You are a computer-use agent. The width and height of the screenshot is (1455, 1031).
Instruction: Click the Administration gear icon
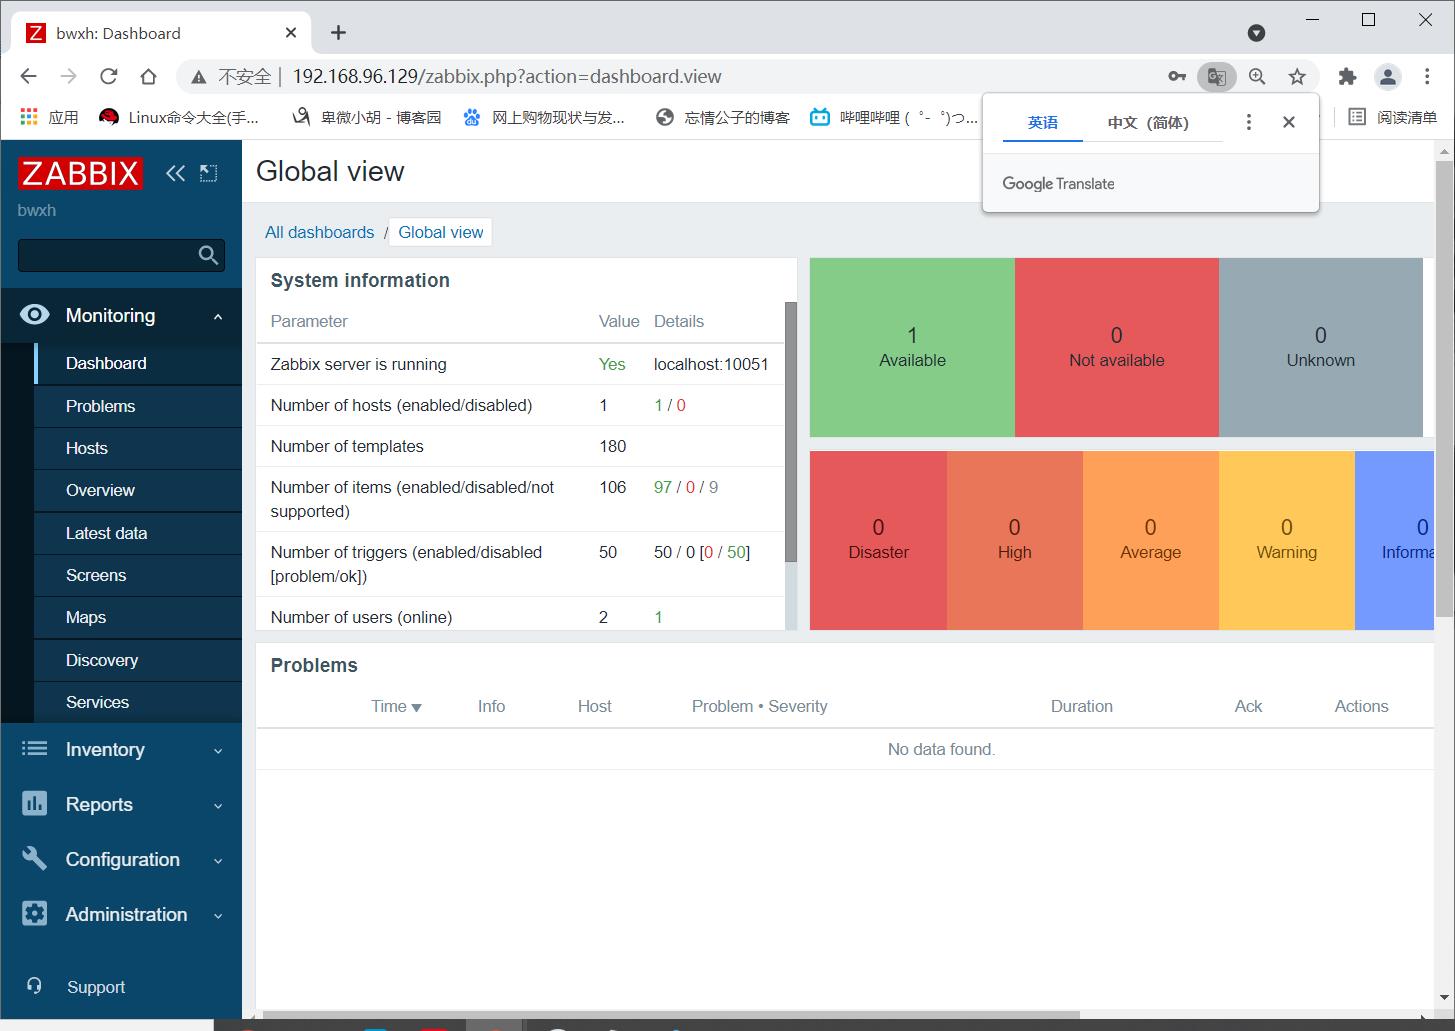click(x=34, y=914)
